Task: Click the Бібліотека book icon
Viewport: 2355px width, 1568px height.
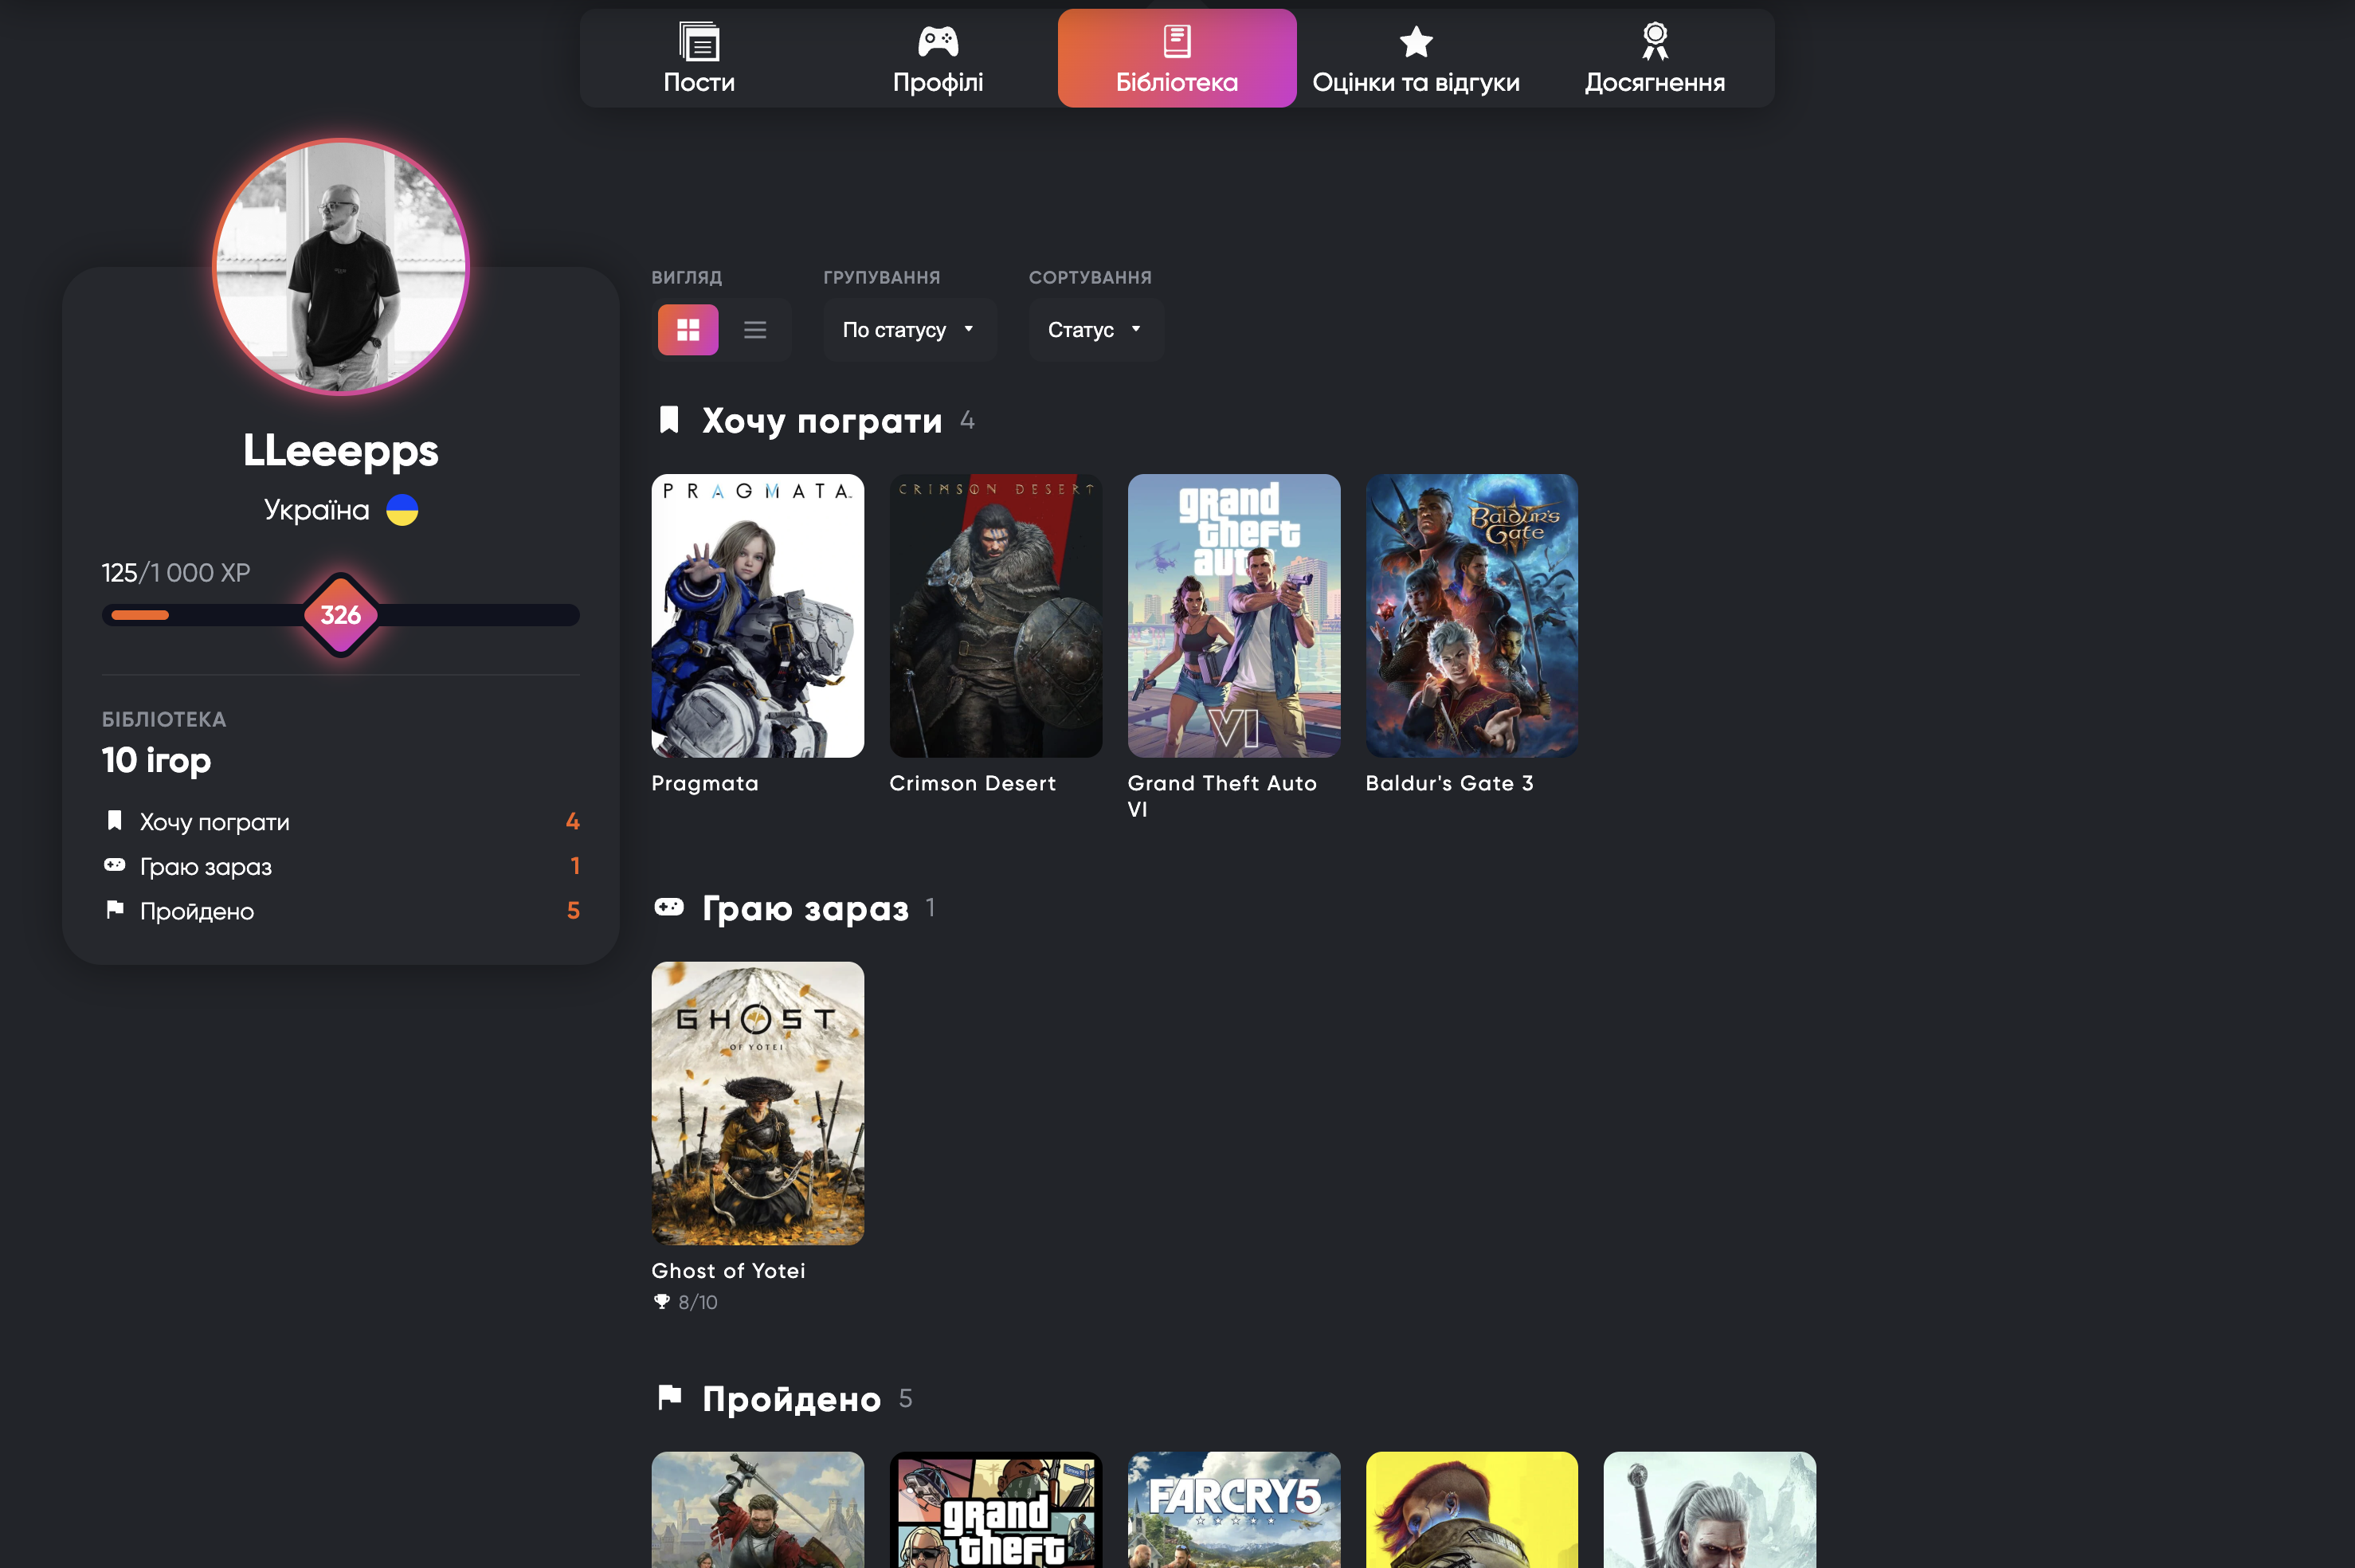Action: [1177, 41]
